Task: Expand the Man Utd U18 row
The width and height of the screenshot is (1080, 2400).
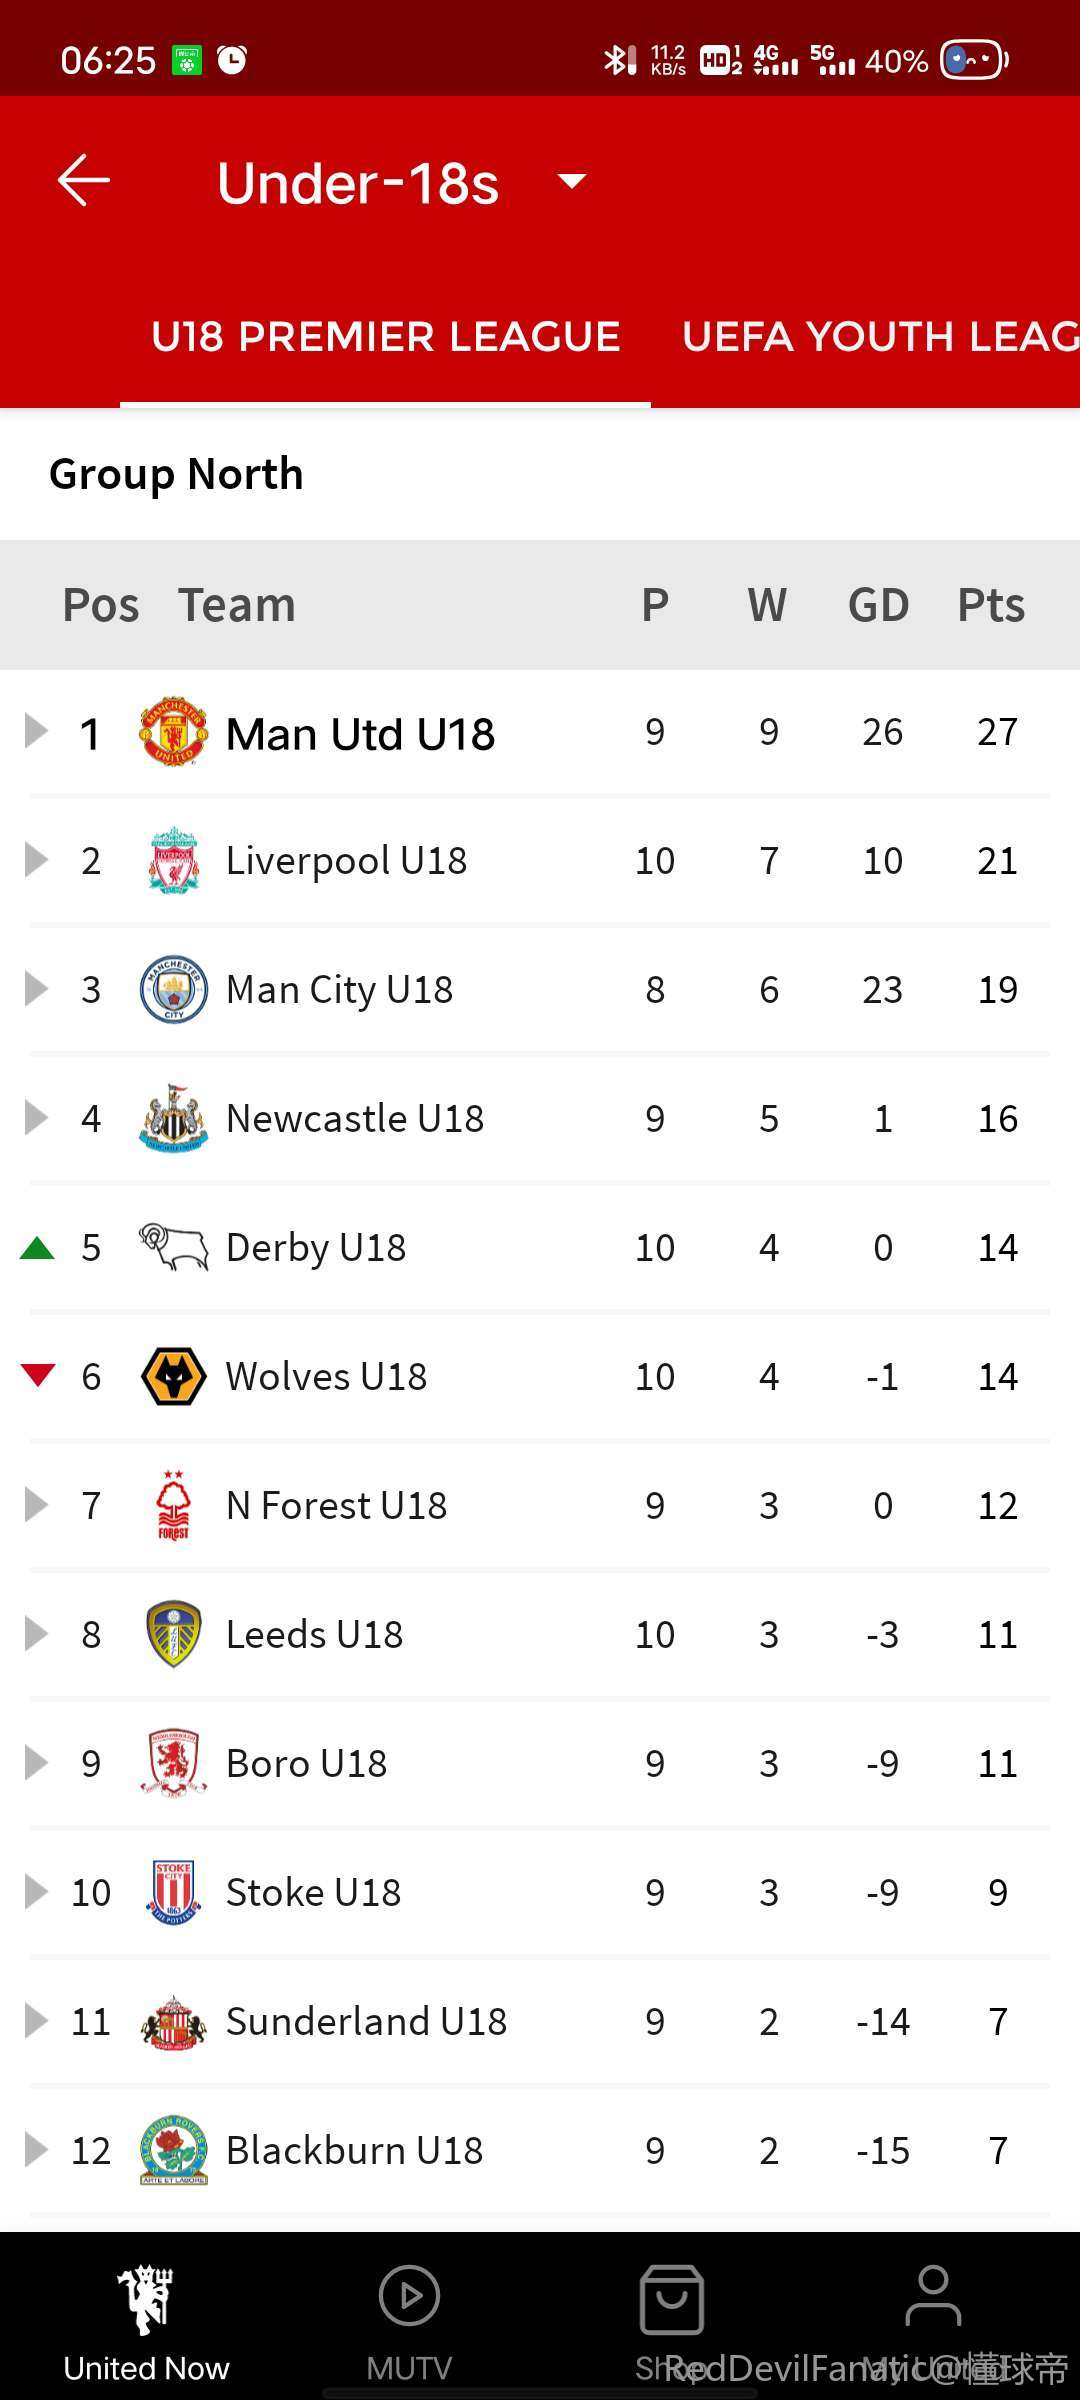Action: 37,731
